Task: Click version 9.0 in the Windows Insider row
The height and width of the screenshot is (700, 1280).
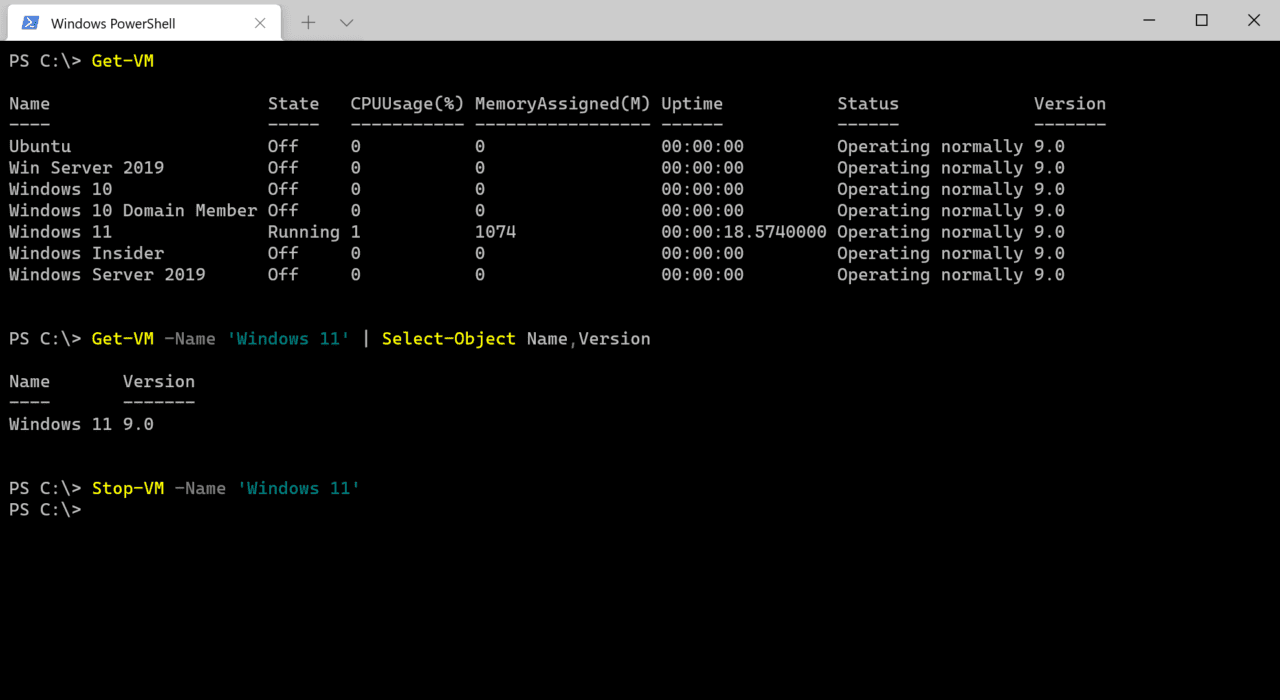Action: click(x=1049, y=254)
